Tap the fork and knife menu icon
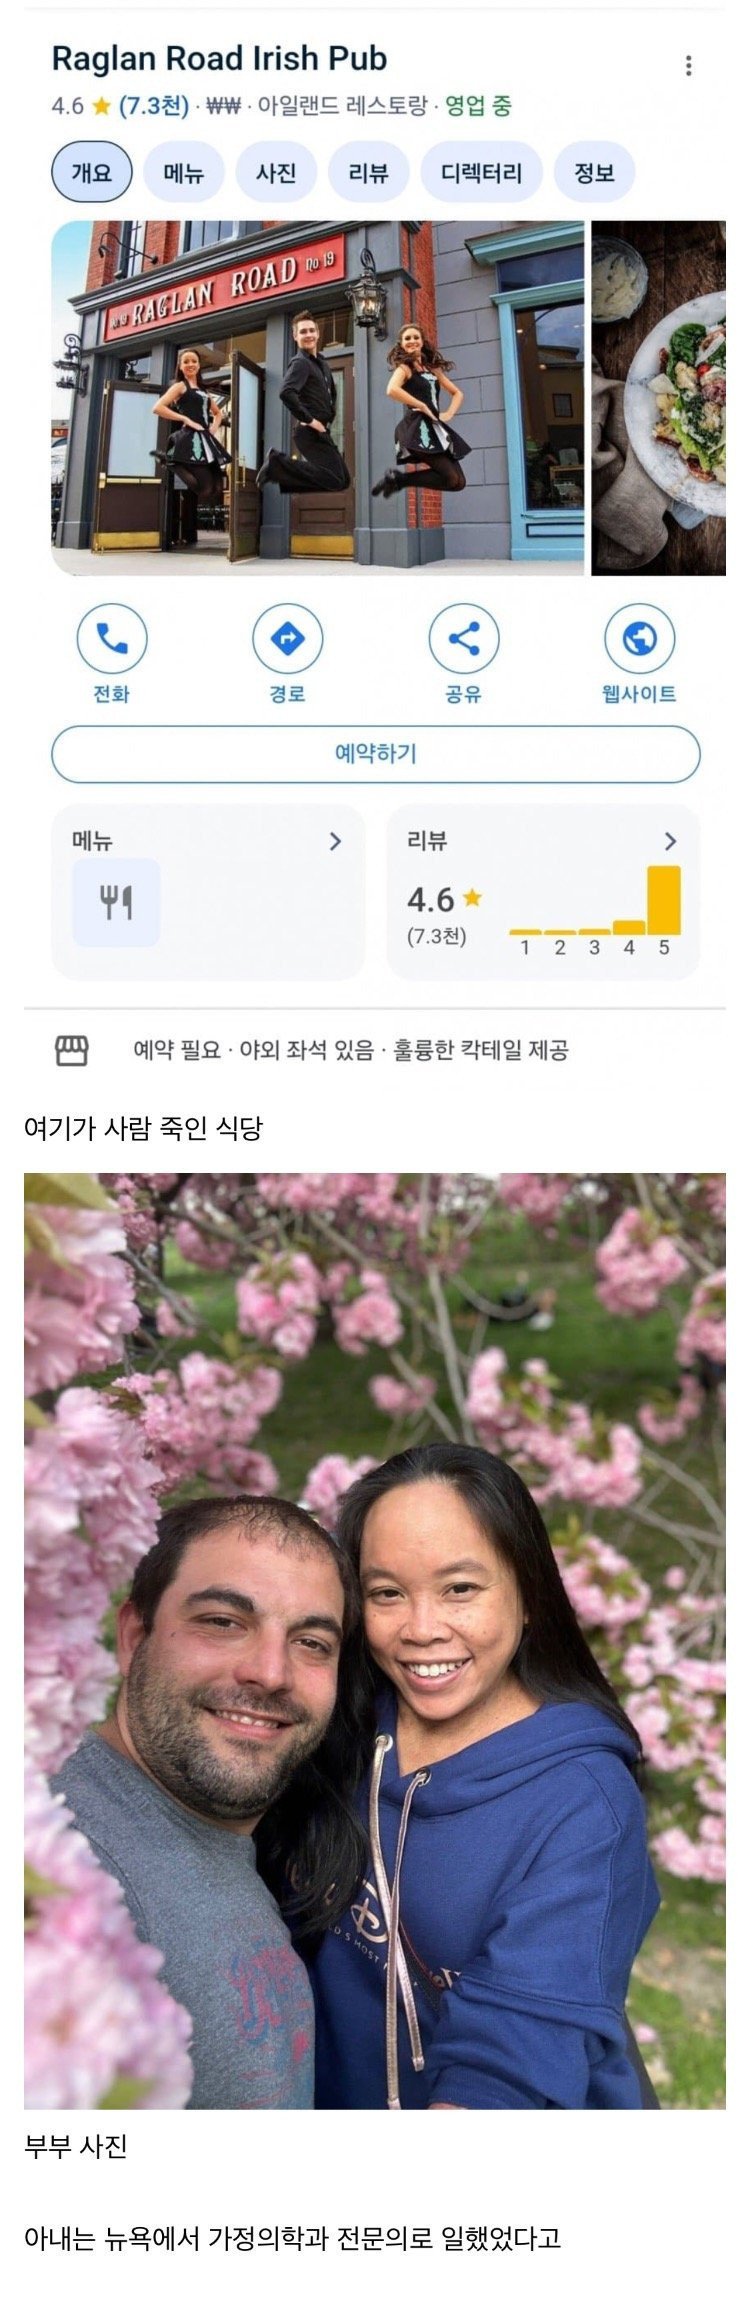This screenshot has height=2320, width=750. coord(116,902)
